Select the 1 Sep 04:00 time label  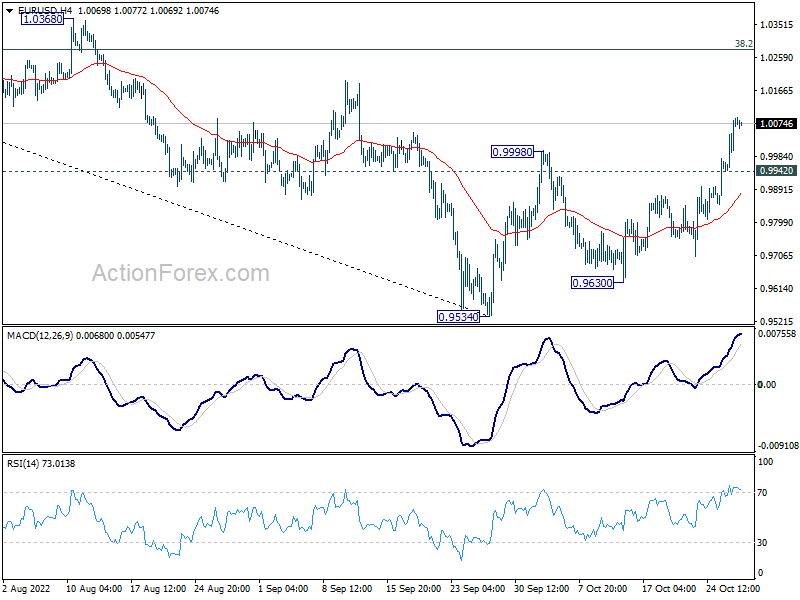(283, 589)
